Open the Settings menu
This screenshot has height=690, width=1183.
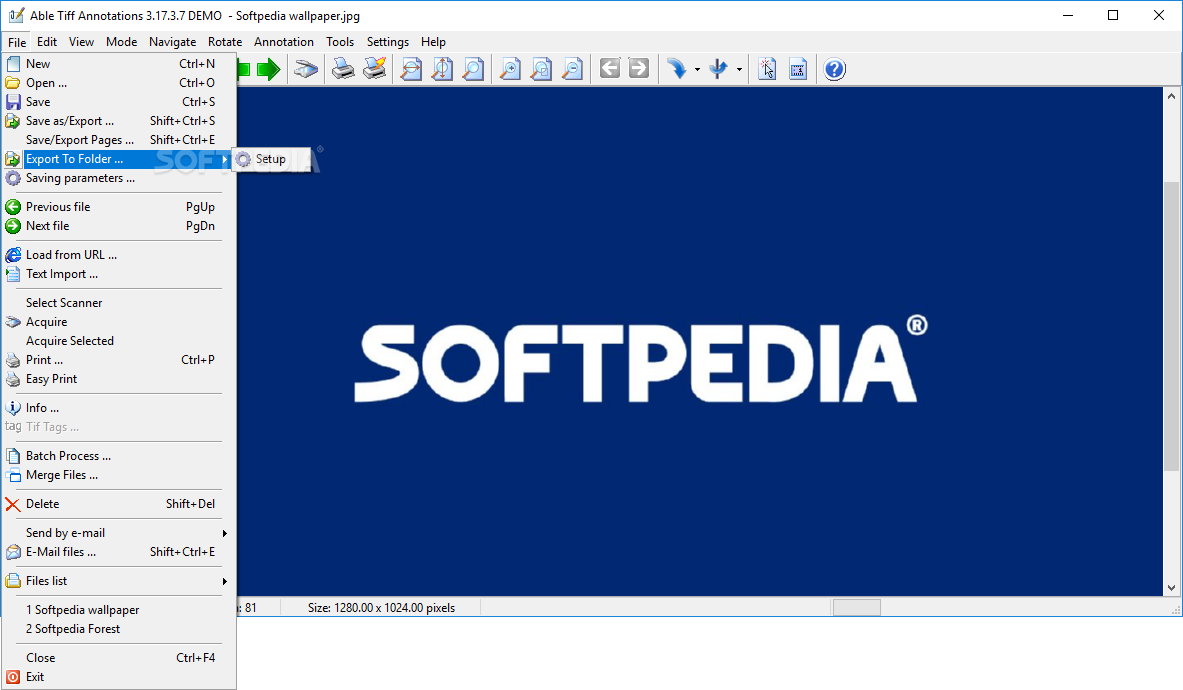[388, 42]
